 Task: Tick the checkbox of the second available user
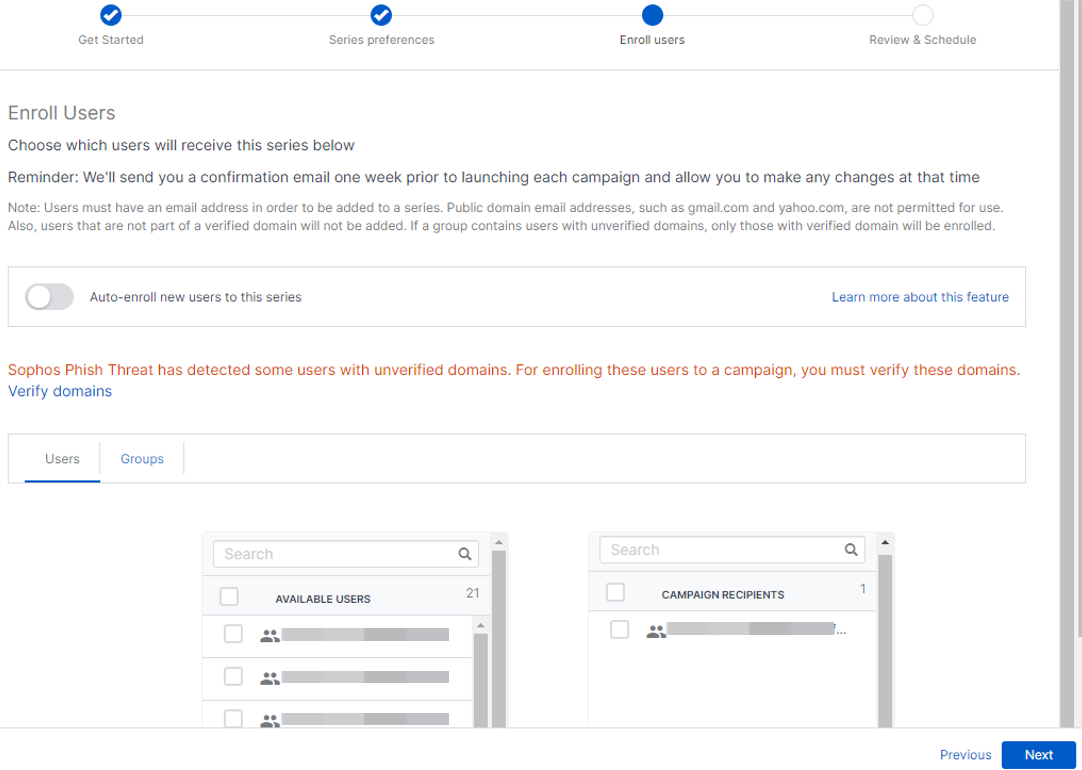(x=233, y=677)
